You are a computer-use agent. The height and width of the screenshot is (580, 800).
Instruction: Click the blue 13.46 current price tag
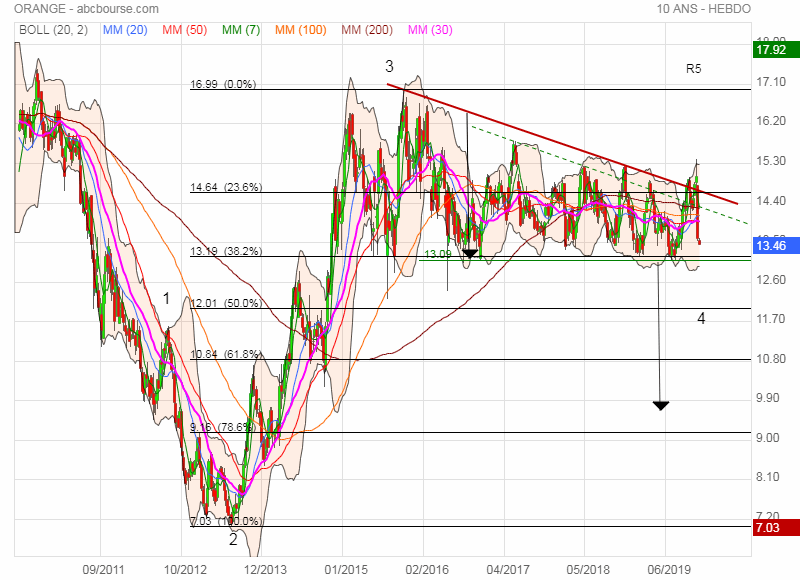coord(776,246)
